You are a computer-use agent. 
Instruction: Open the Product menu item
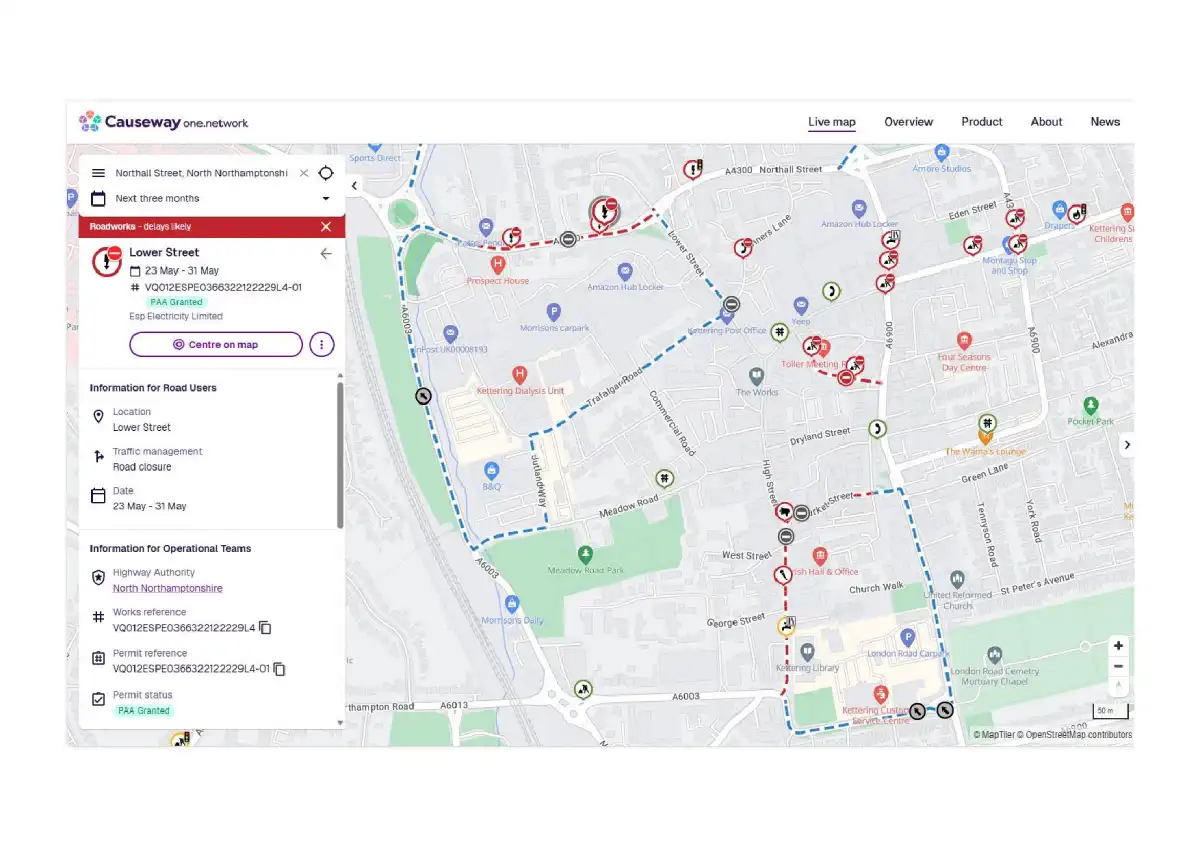[x=981, y=121]
